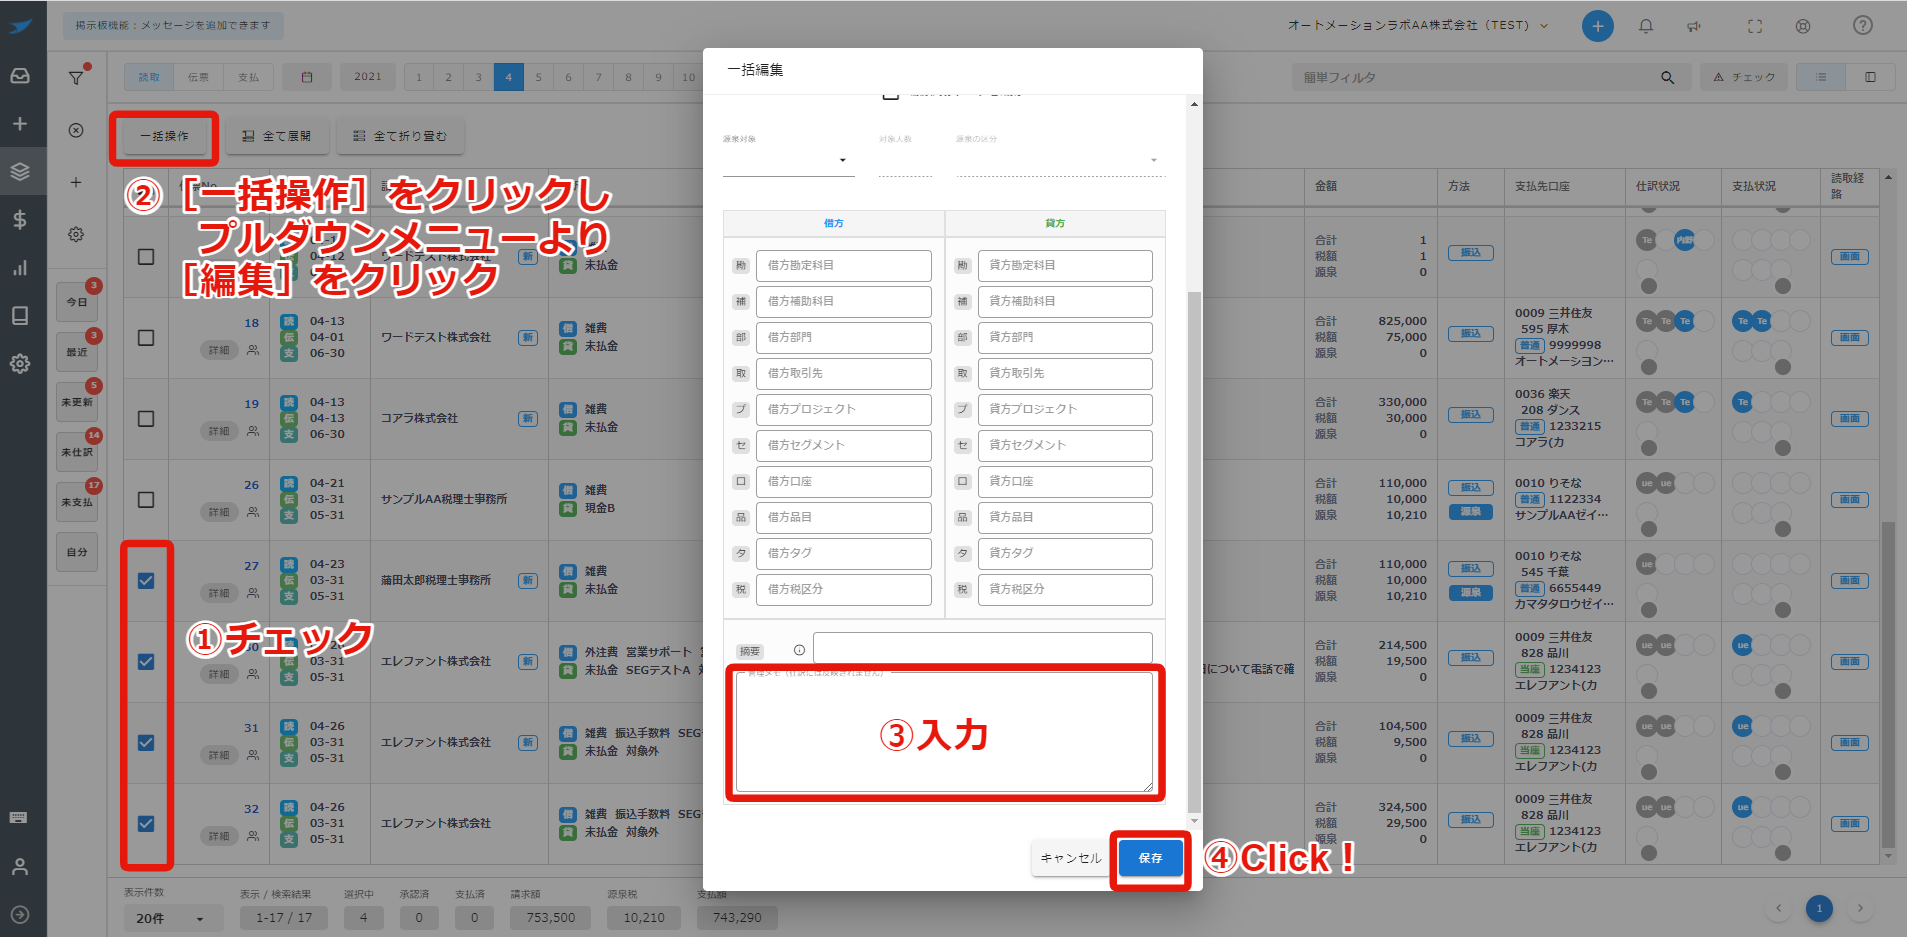
Task: Open the notifications bell icon
Action: [1646, 26]
